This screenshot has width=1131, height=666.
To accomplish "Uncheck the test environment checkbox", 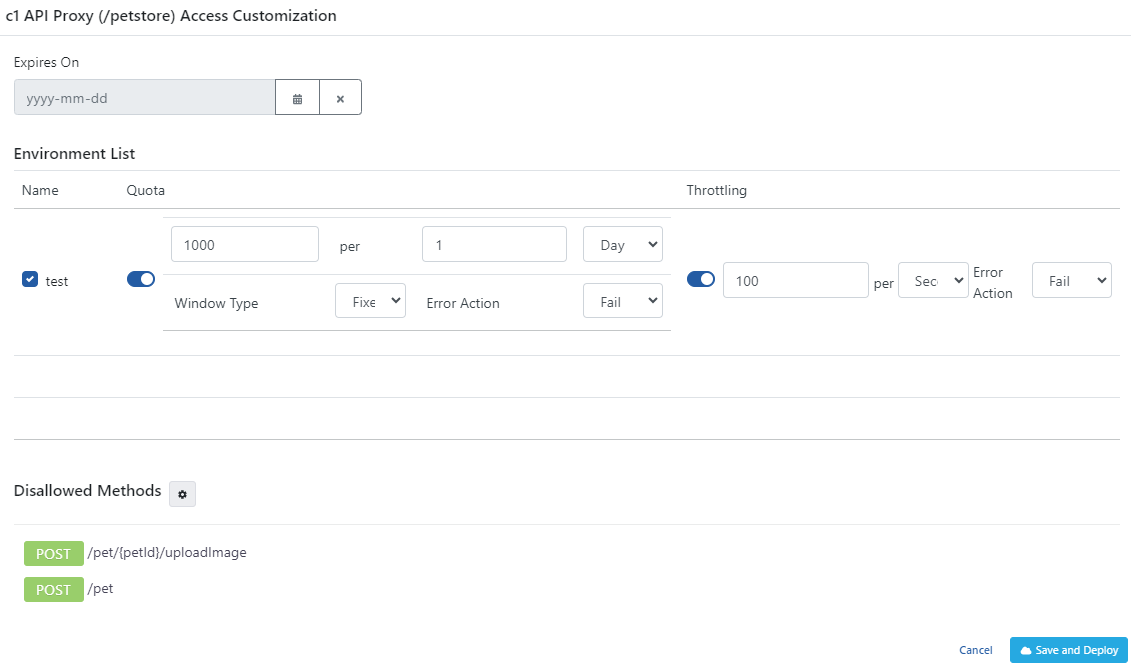I will tap(30, 280).
